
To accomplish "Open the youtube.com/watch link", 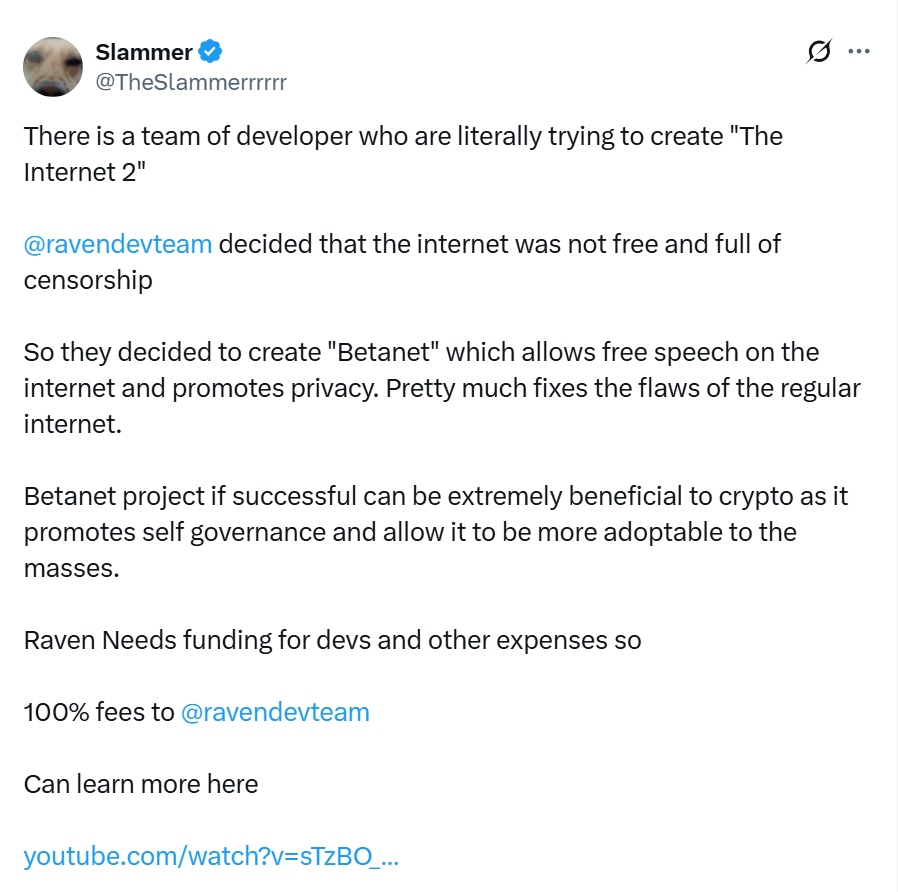I will [x=211, y=857].
